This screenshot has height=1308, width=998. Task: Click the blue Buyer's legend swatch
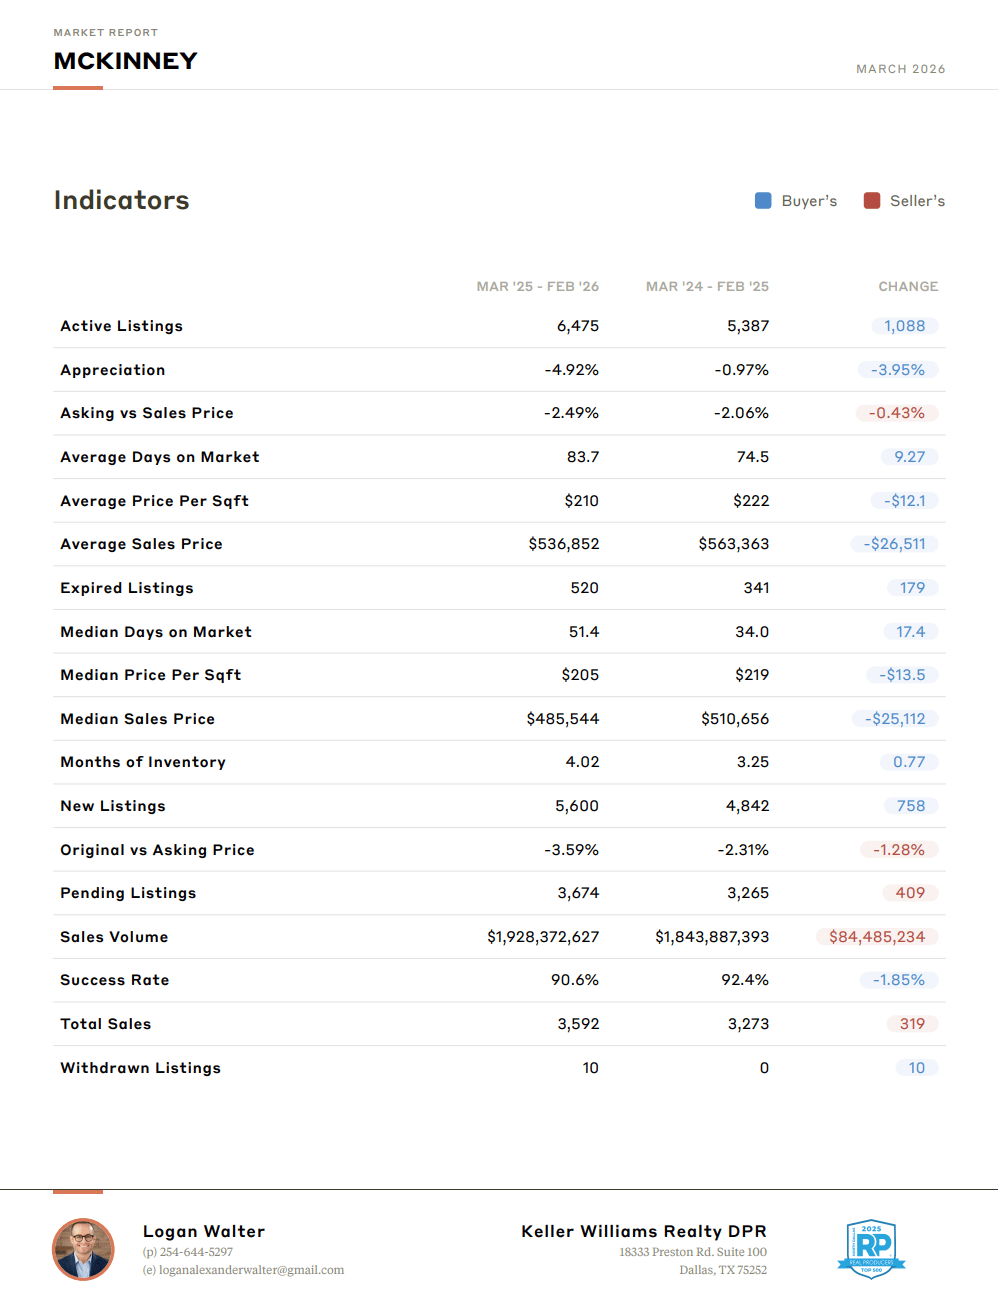763,201
